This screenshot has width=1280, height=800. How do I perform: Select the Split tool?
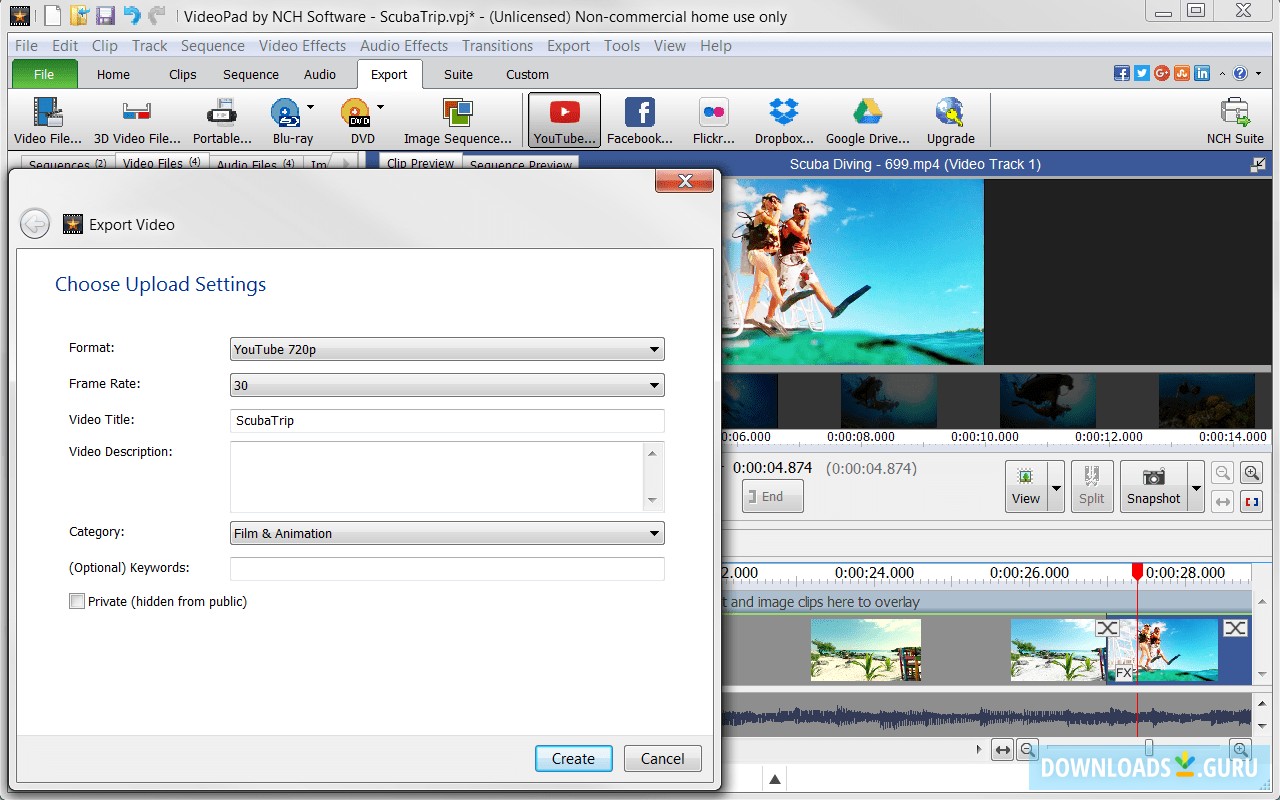click(x=1092, y=486)
